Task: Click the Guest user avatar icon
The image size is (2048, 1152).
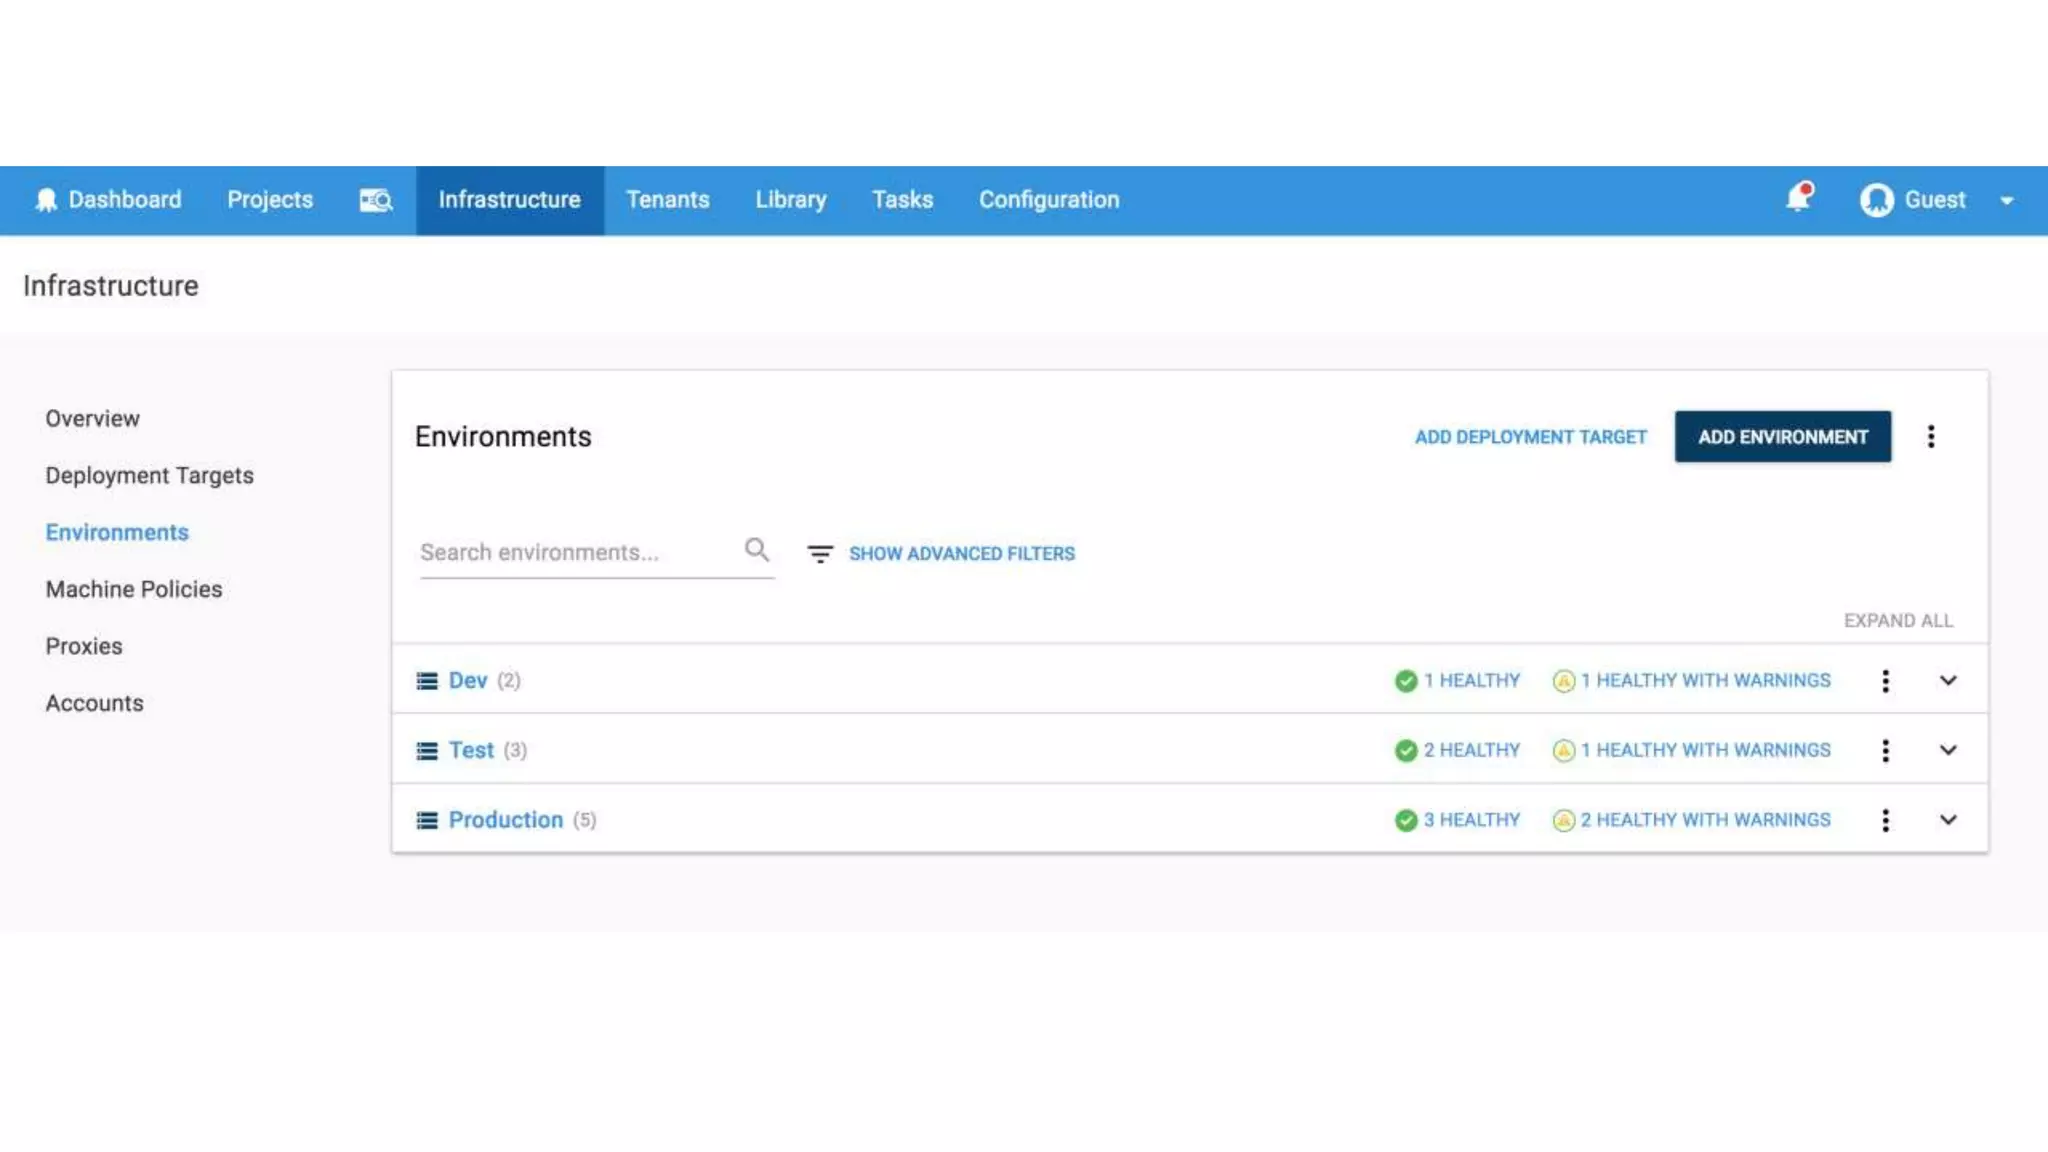Action: pos(1876,200)
